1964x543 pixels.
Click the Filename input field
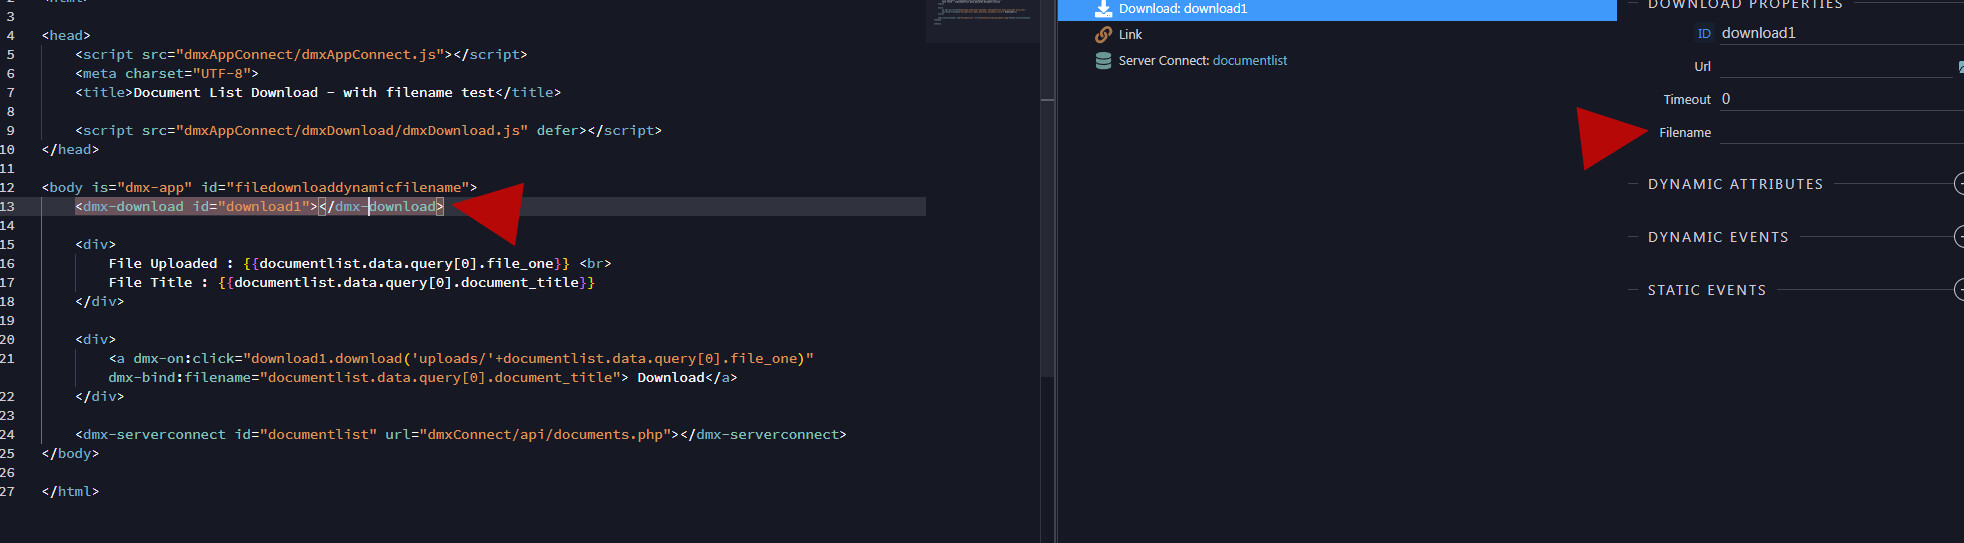pos(1841,132)
